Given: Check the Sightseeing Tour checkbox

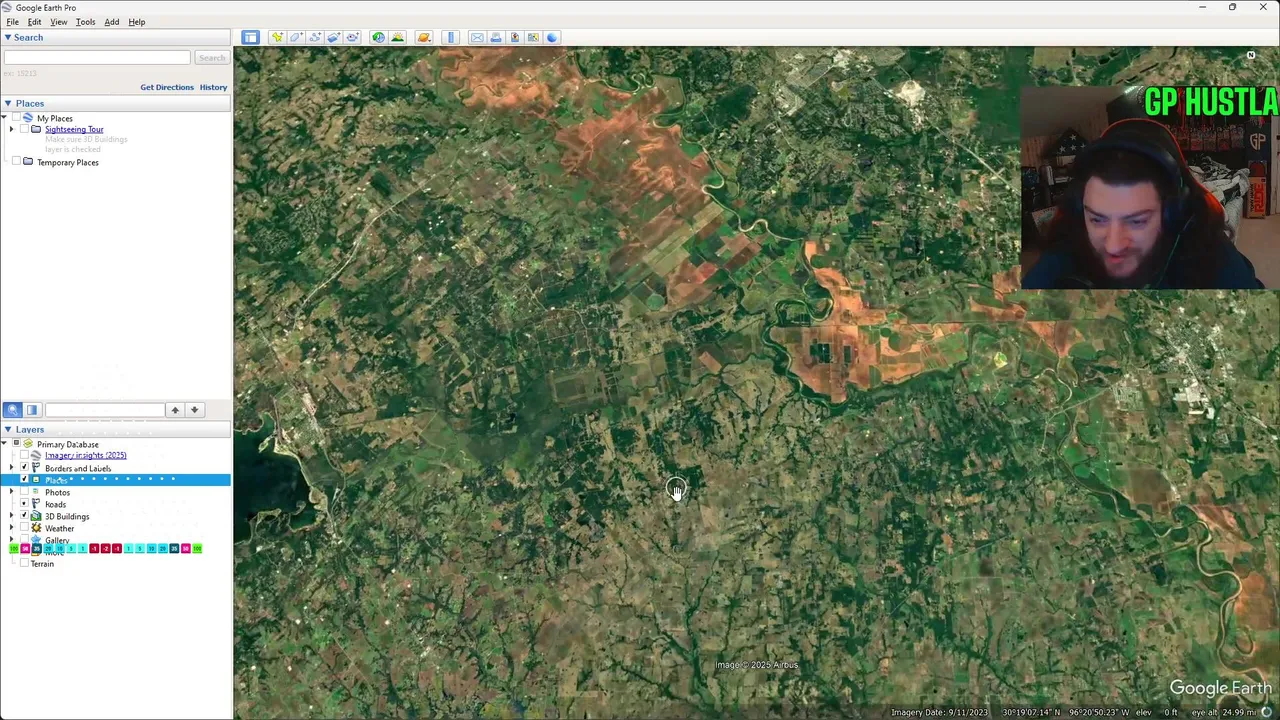Looking at the screenshot, I should tap(24, 129).
